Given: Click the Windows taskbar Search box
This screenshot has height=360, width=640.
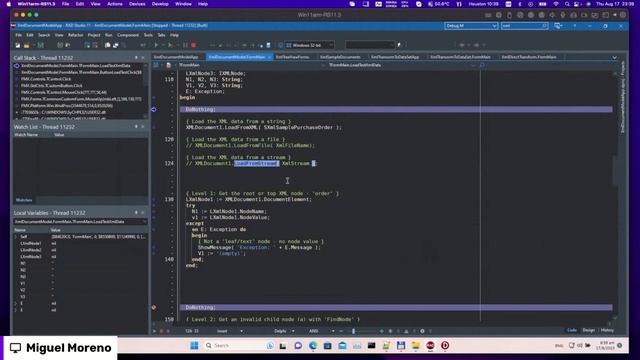Looking at the screenshot, I should 239,346.
